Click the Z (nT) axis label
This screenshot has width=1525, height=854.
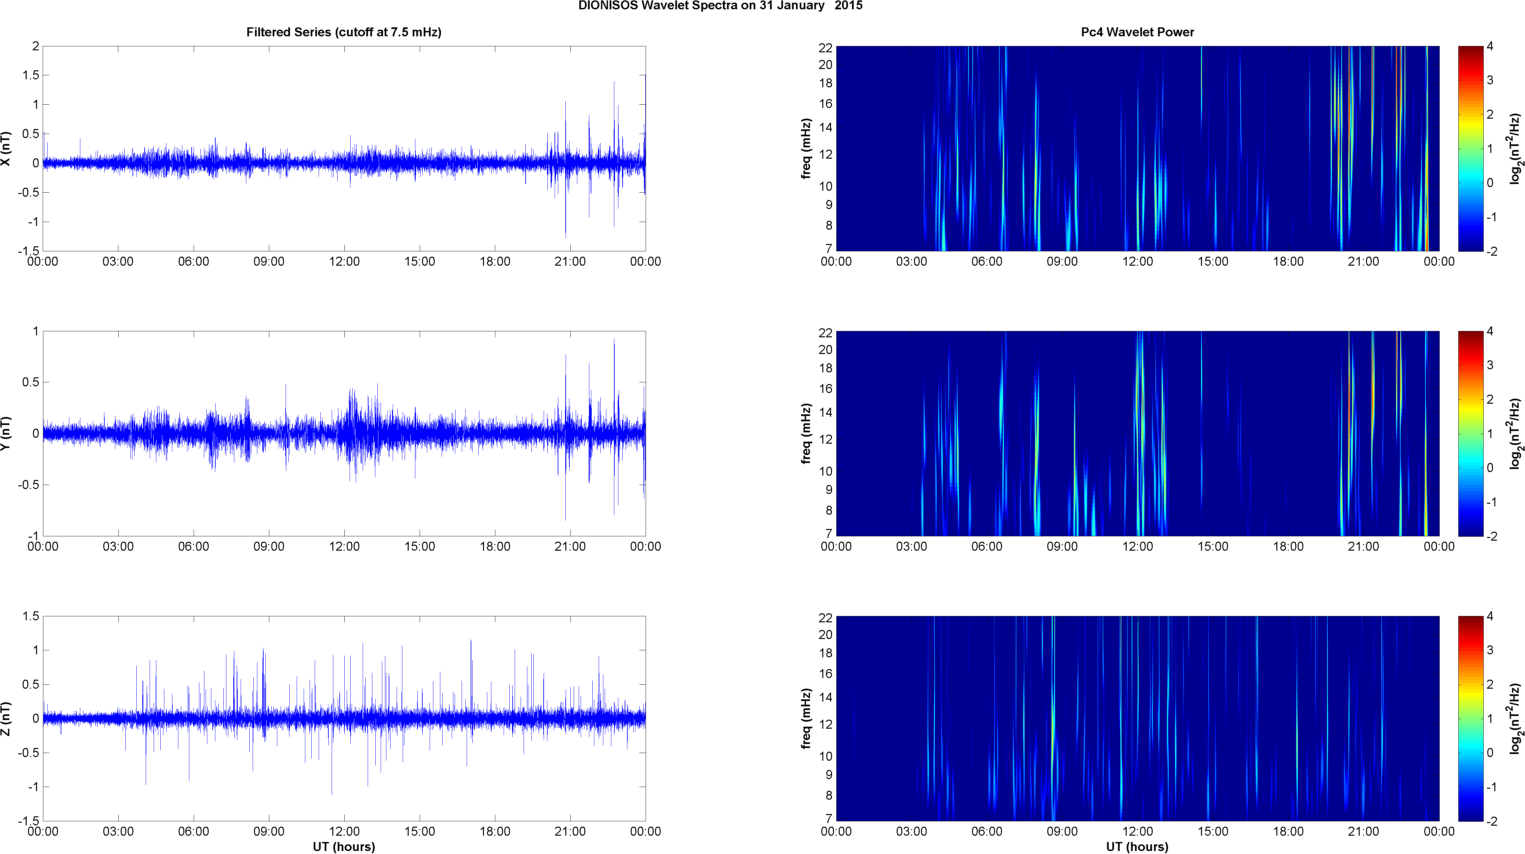(x=7, y=718)
